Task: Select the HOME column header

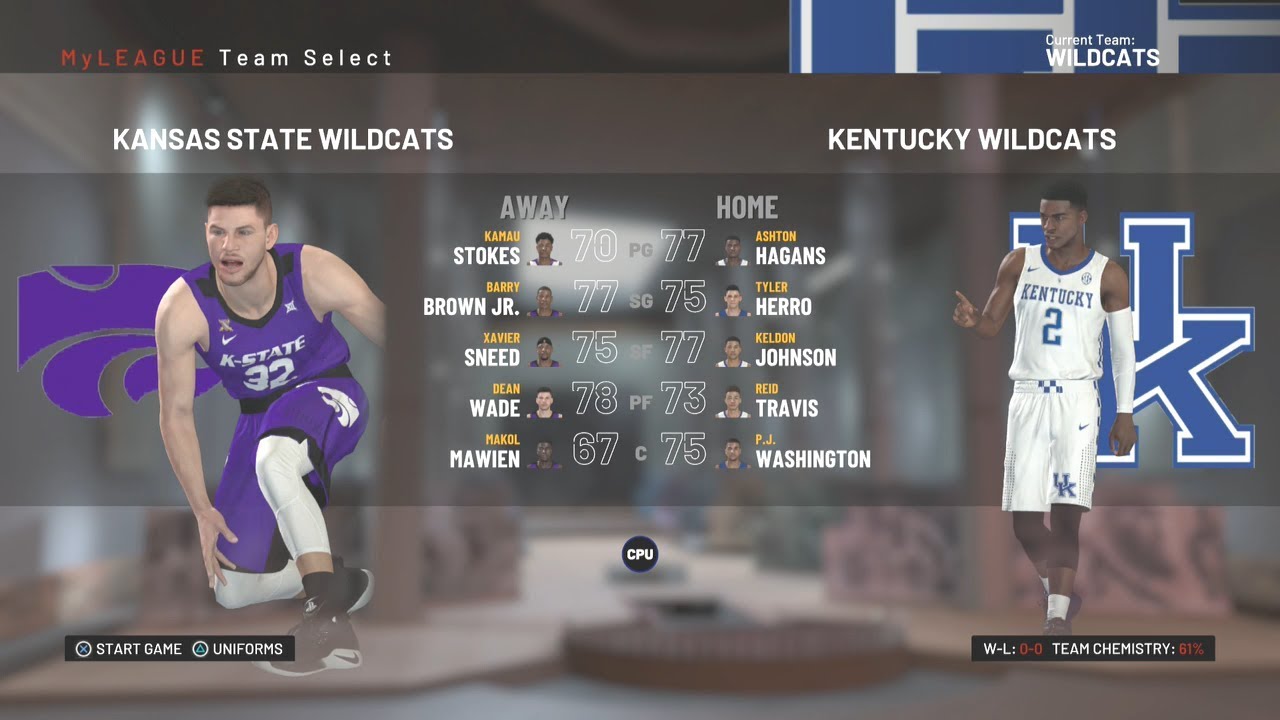Action: (x=747, y=207)
